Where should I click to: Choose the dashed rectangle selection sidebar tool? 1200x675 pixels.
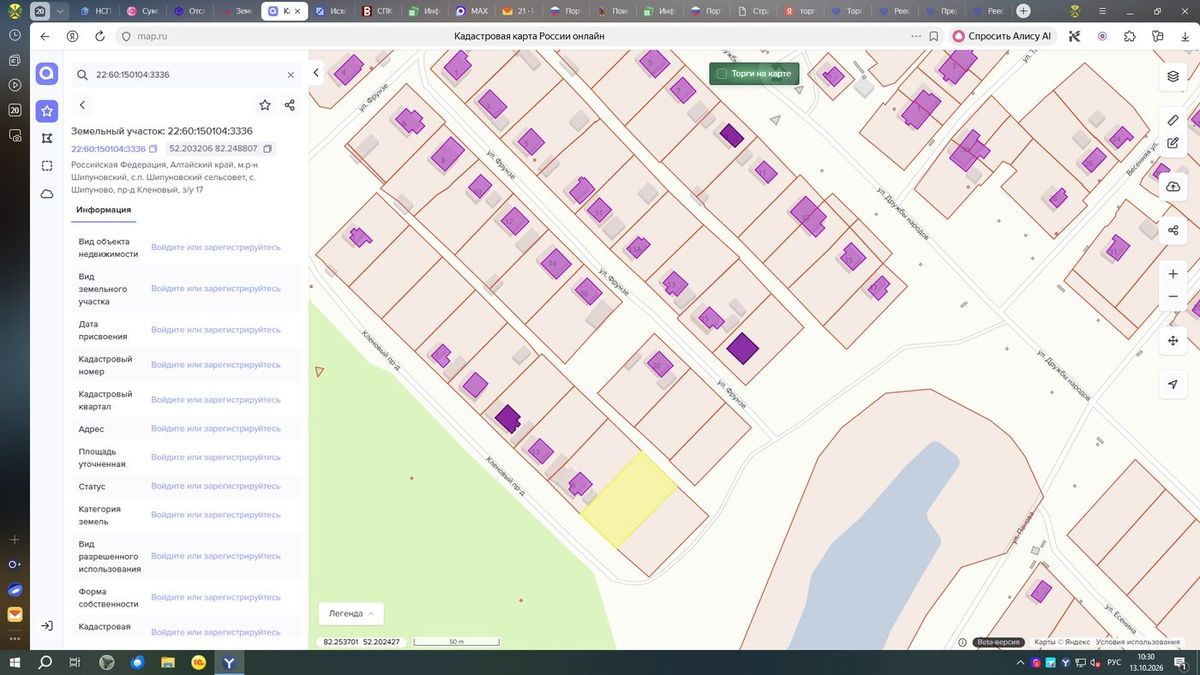click(x=46, y=166)
